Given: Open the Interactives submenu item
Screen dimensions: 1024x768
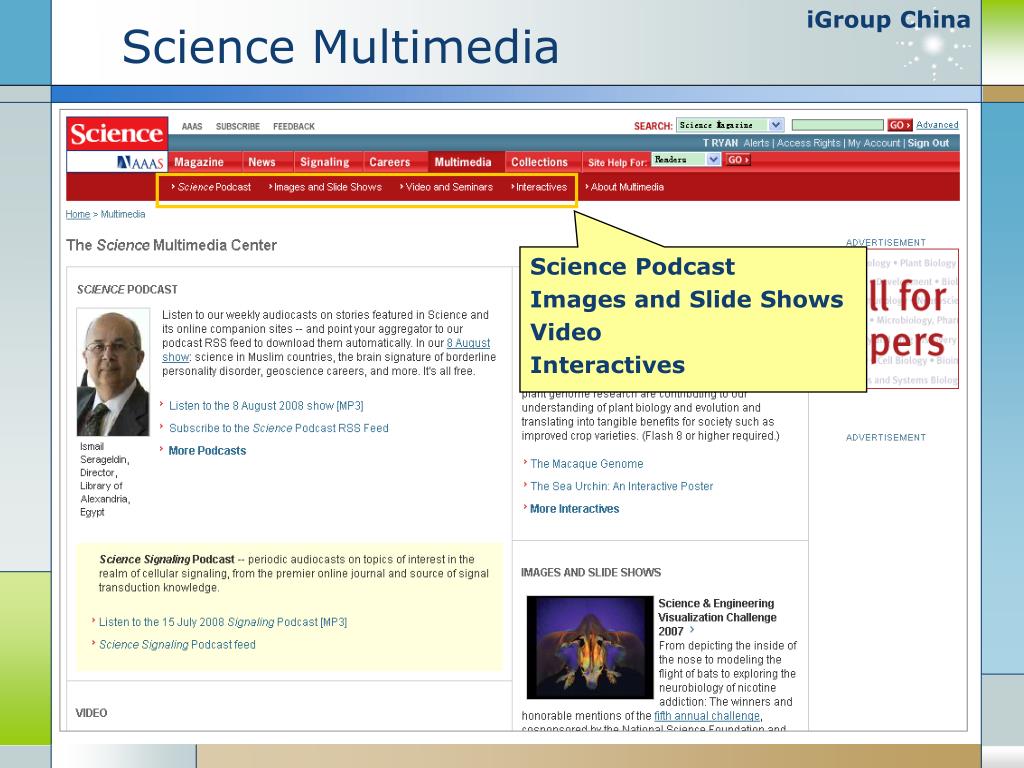Looking at the screenshot, I should click(539, 187).
